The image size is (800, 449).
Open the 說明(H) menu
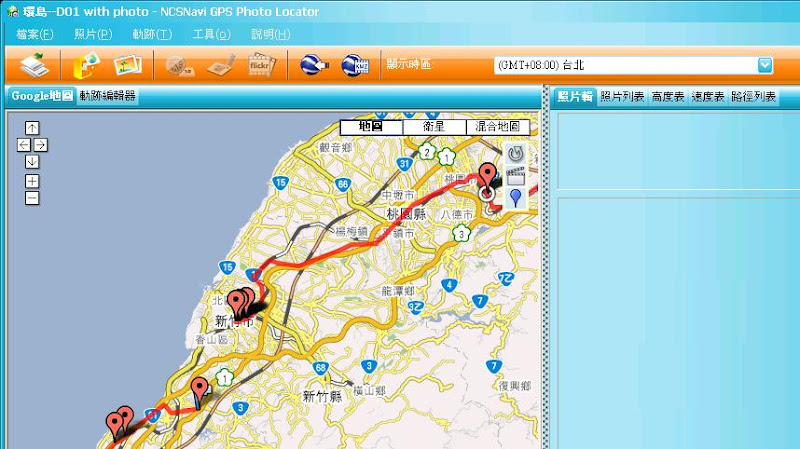270,34
